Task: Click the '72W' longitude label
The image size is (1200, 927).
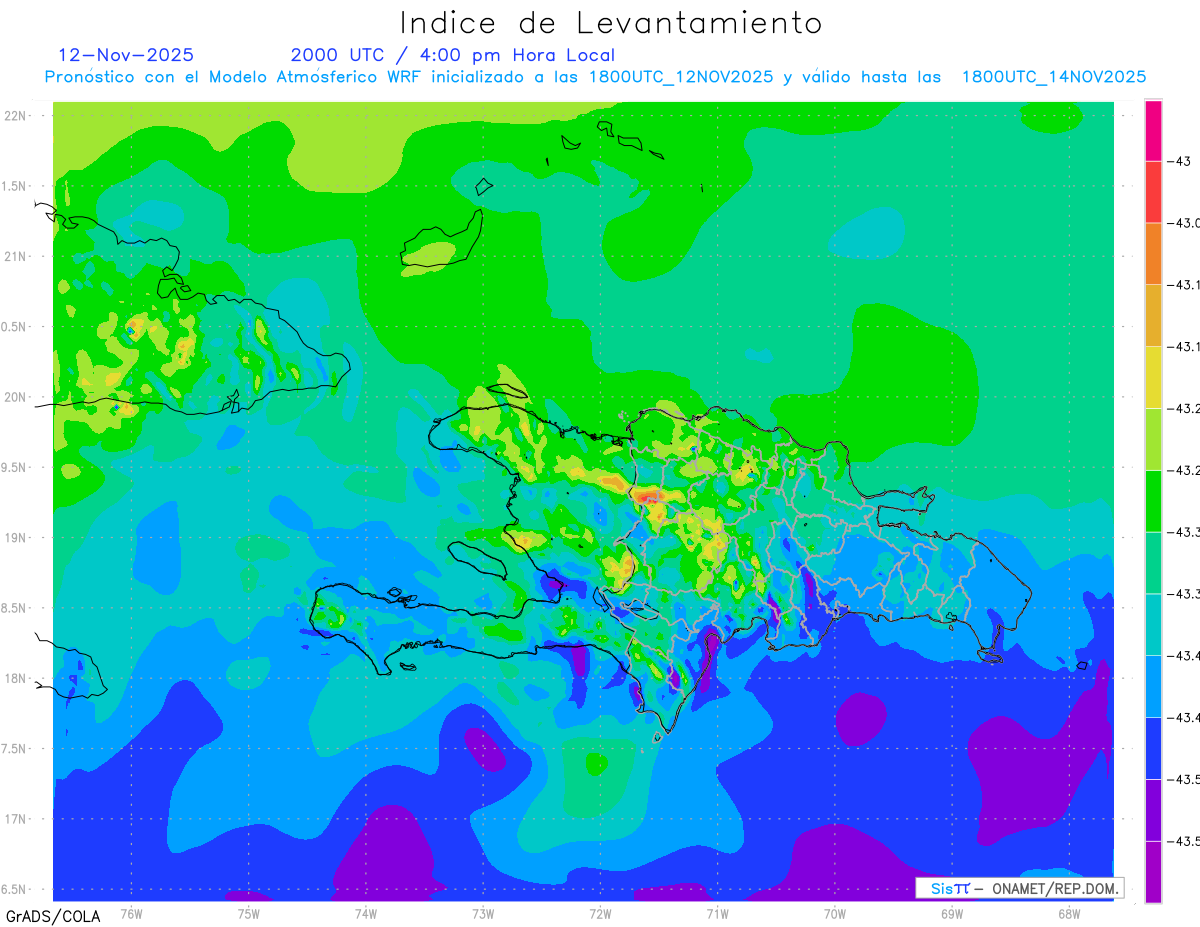Action: point(600,914)
